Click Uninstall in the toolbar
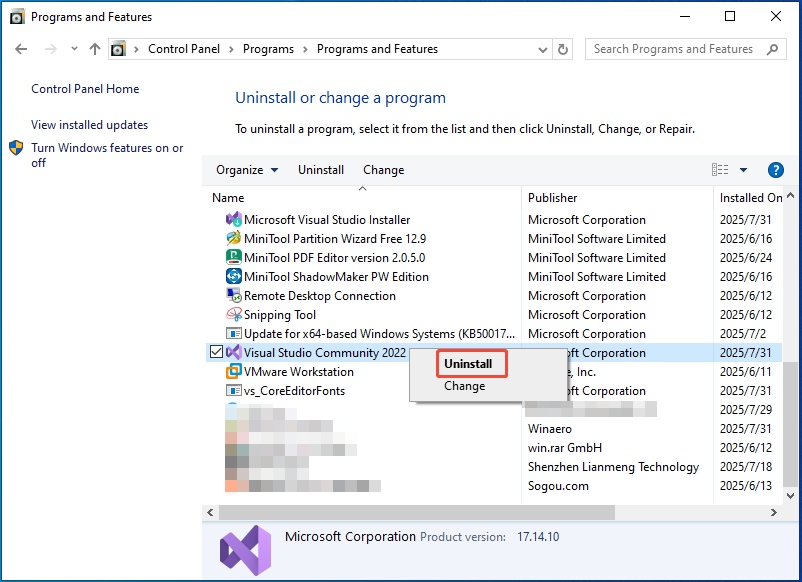 tap(321, 170)
